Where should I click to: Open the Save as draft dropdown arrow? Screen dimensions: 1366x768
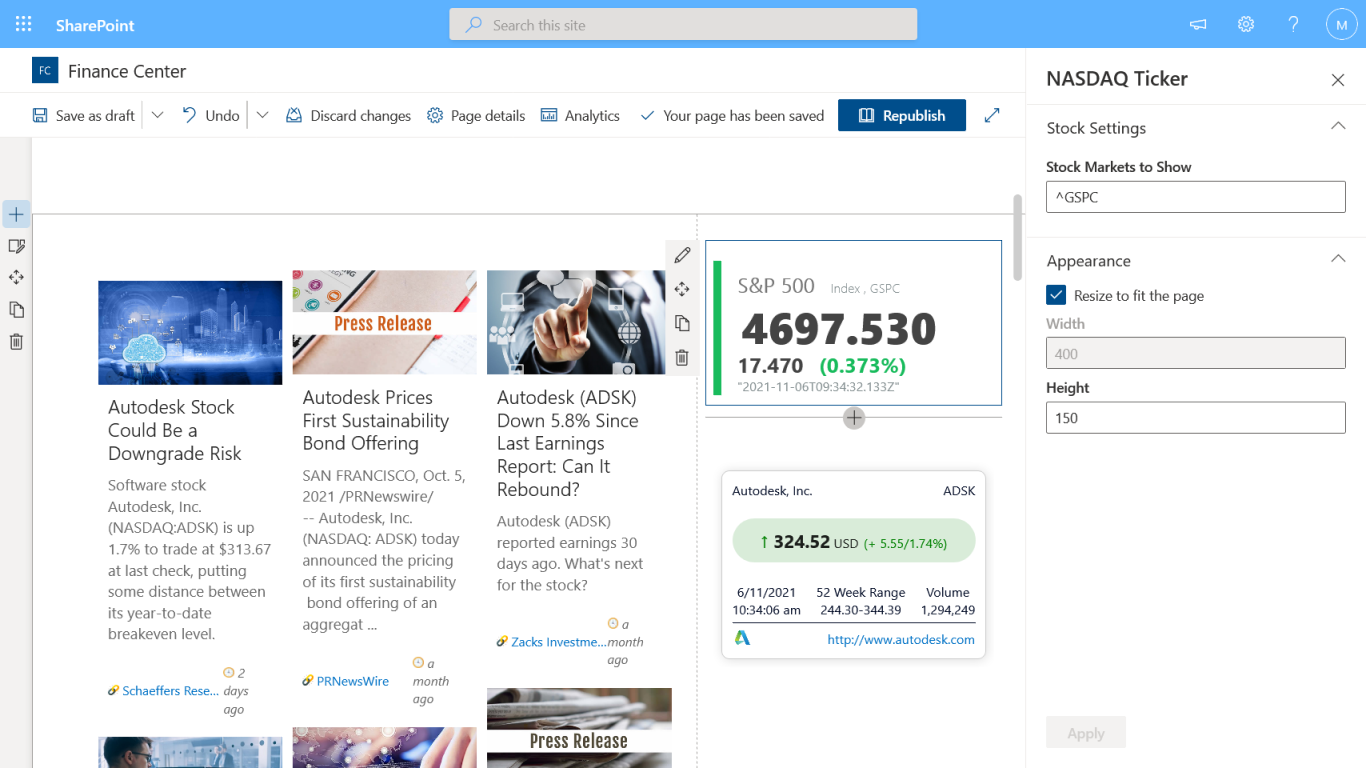click(x=158, y=115)
